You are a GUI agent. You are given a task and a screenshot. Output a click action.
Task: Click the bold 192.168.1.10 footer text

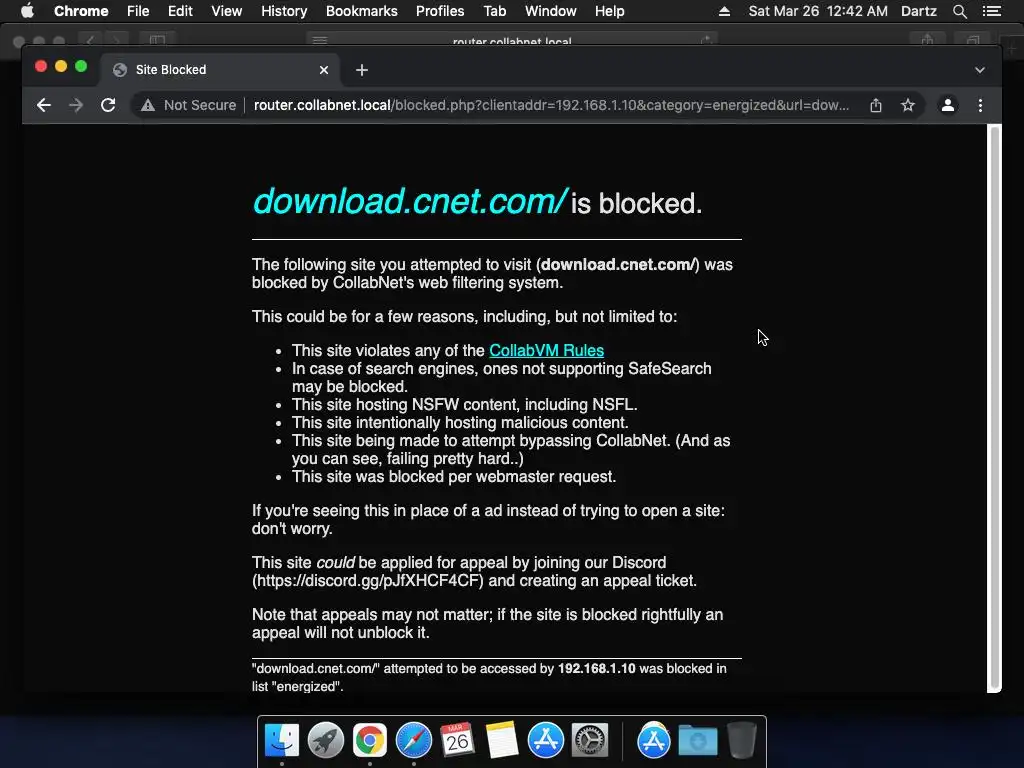[596, 668]
